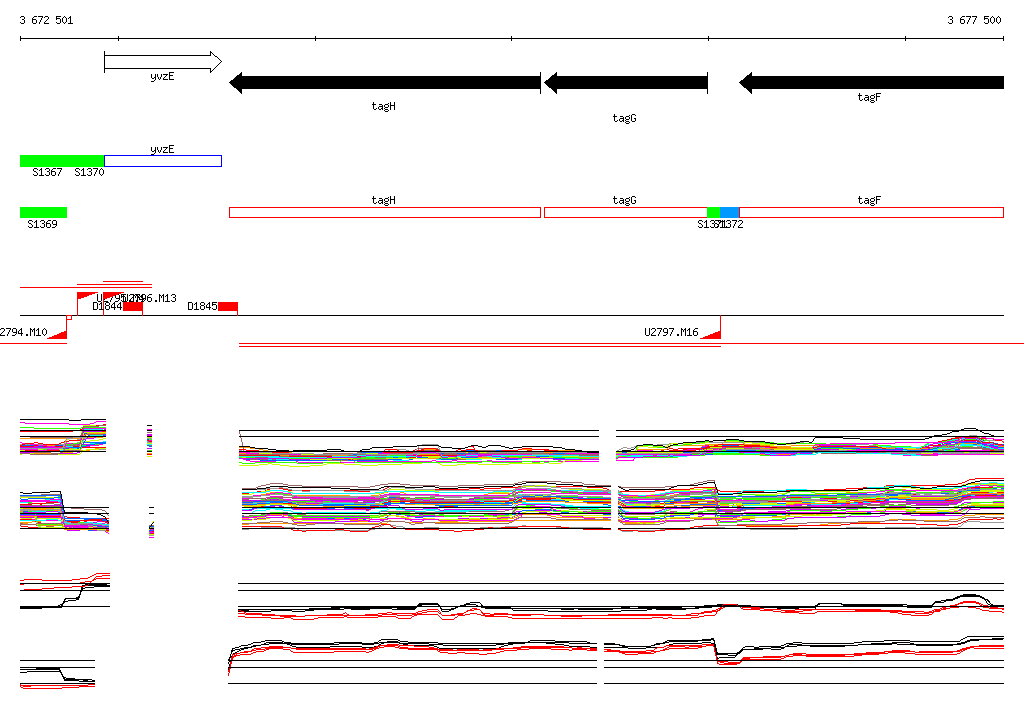Click yvzE label above blue-outlined box
This screenshot has height=714, width=1024.
click(162, 149)
